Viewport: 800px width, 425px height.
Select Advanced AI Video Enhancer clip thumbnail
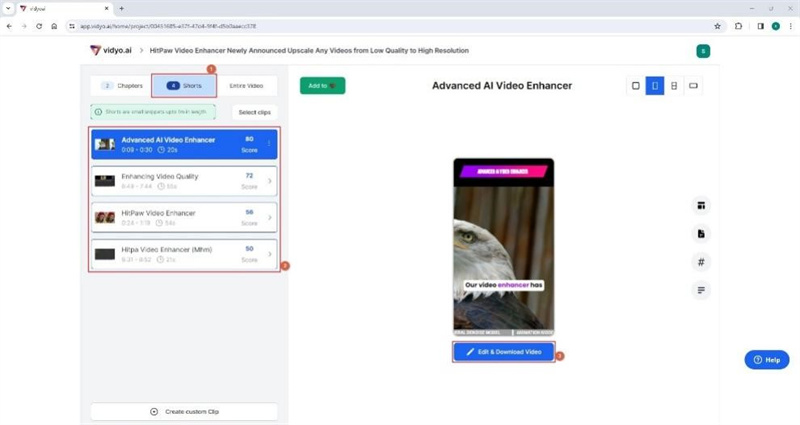(105, 144)
